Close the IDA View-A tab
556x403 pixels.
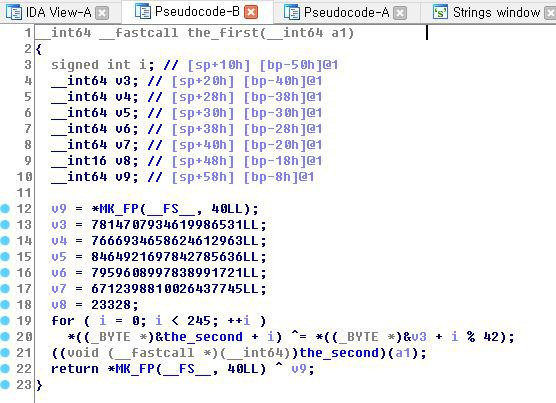[102, 13]
